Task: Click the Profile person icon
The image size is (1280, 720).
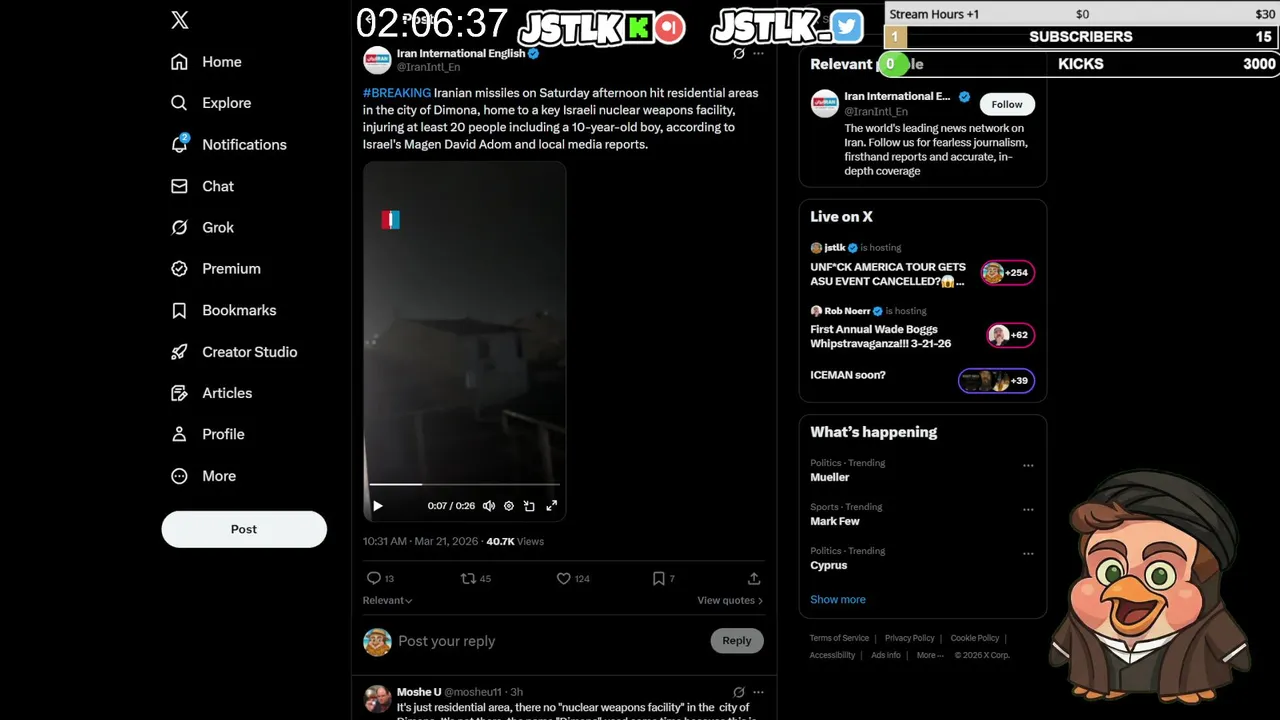Action: click(179, 435)
